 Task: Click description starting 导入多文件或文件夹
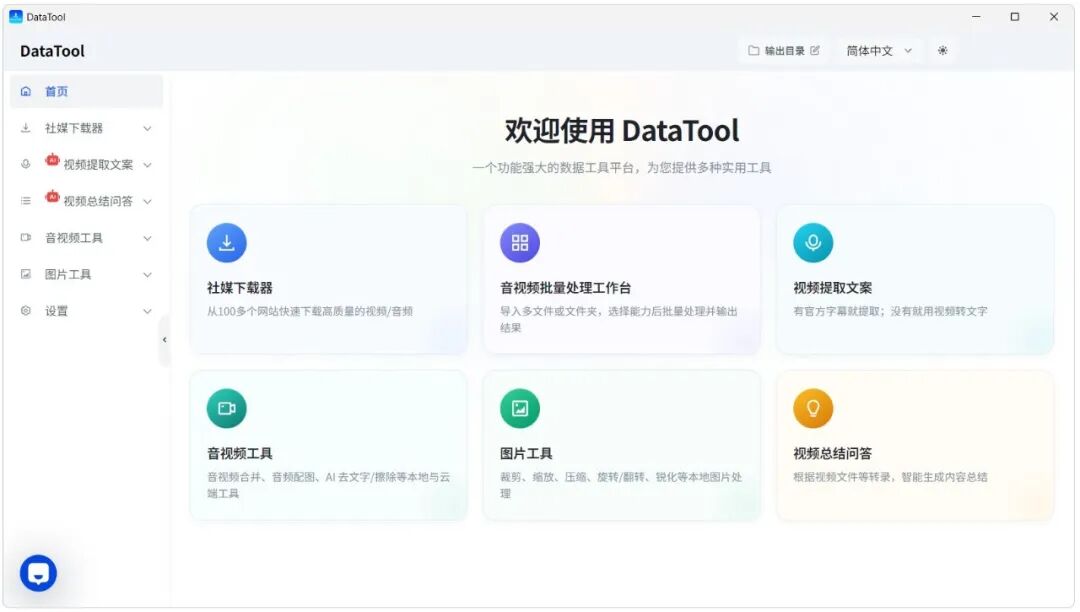tap(619, 319)
